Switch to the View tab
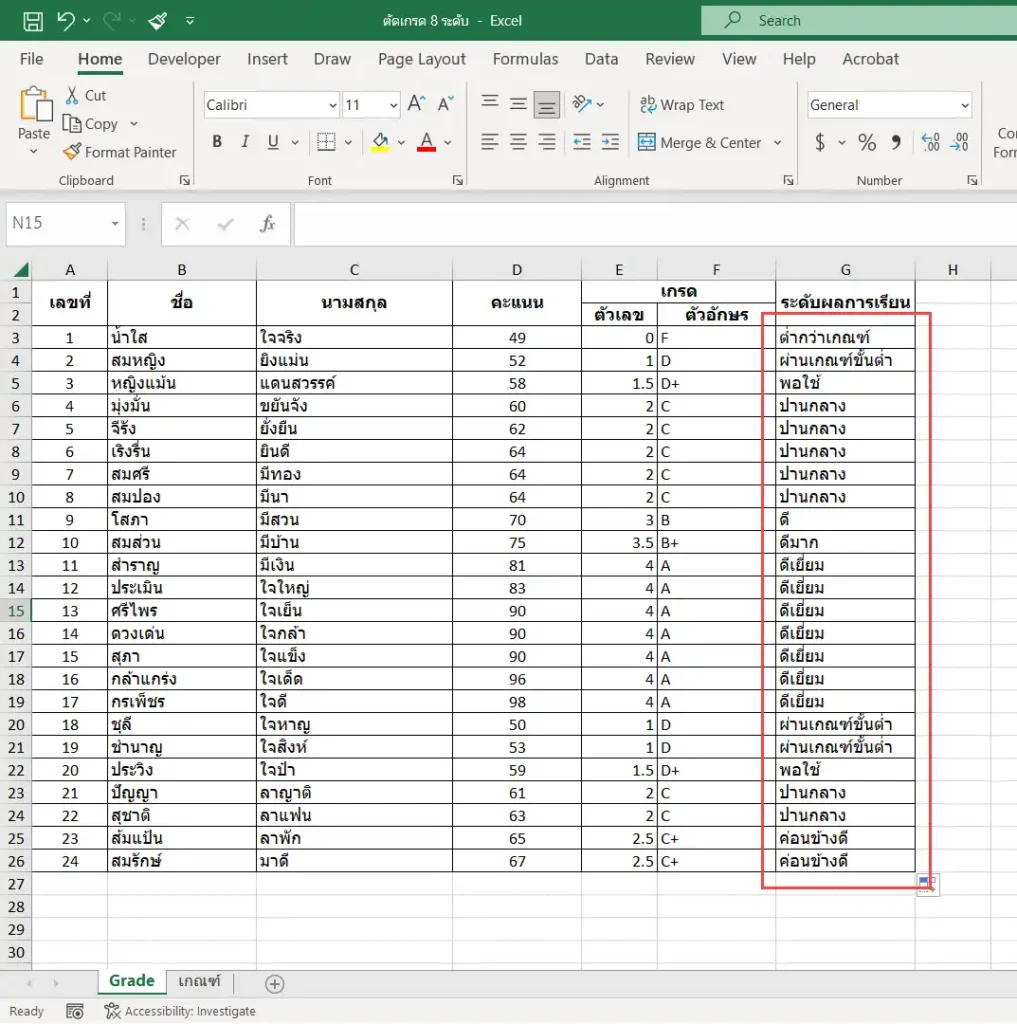 coord(739,59)
